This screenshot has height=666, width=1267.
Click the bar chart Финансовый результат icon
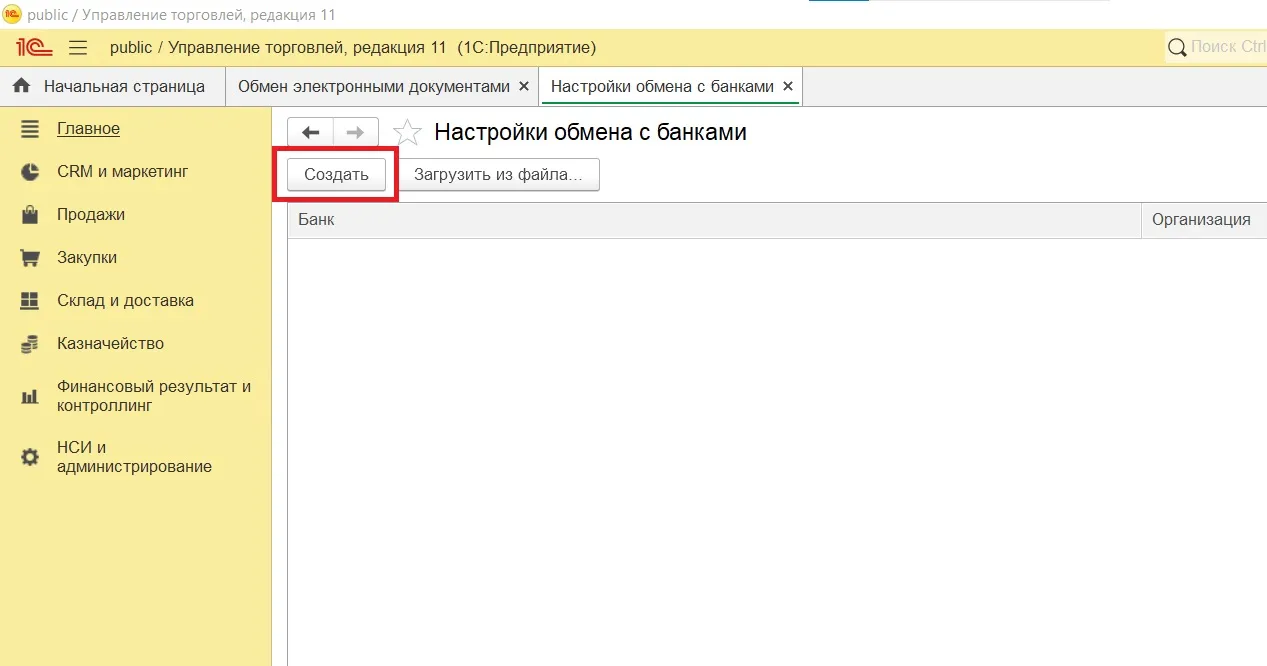pos(30,396)
